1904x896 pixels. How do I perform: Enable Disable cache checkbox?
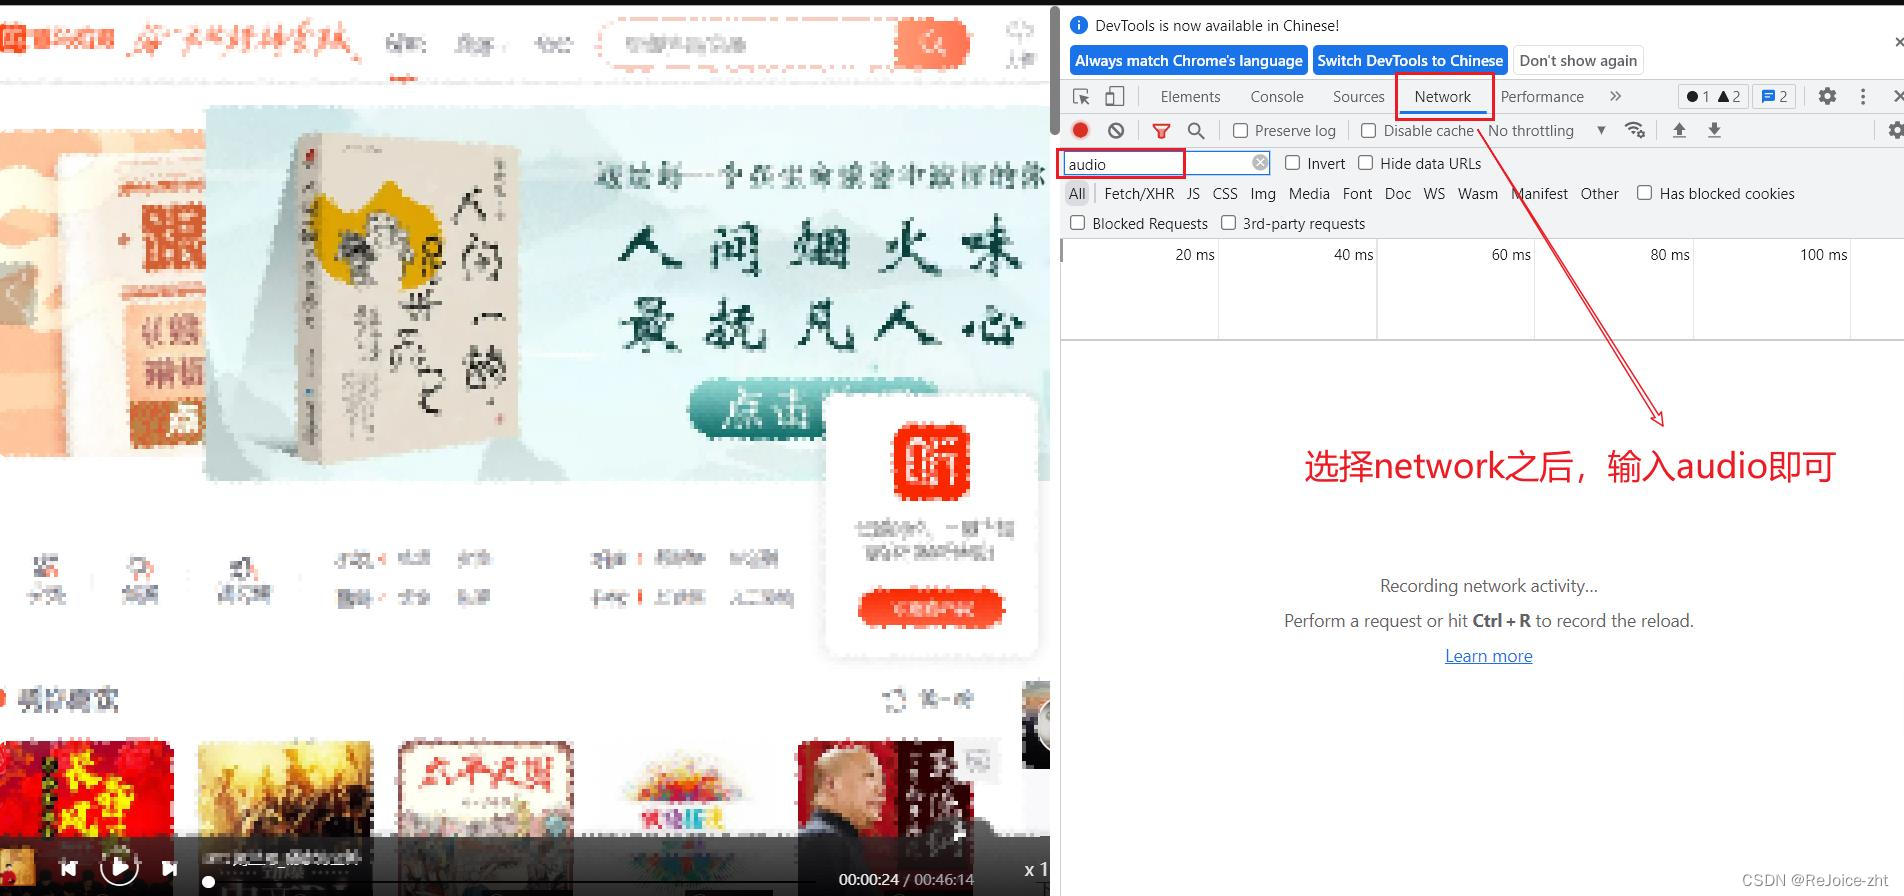(1369, 130)
